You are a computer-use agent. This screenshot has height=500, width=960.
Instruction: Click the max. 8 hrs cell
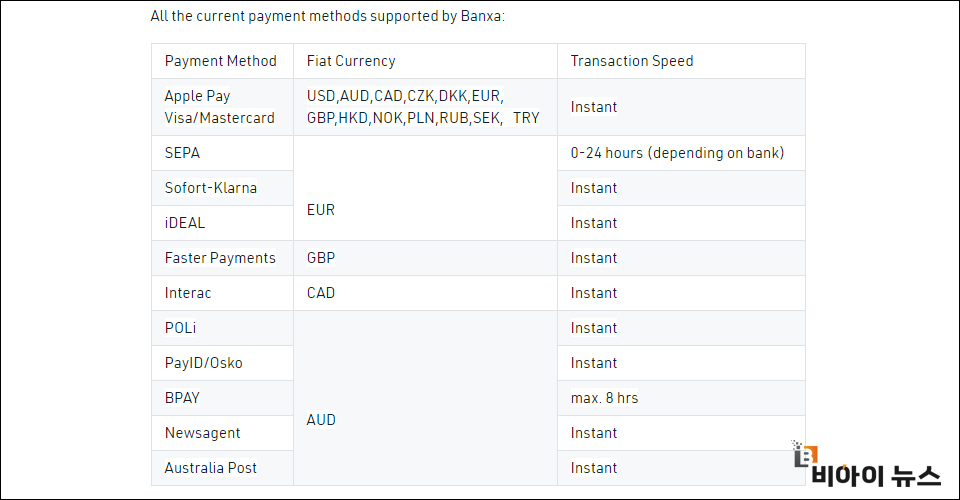click(681, 398)
